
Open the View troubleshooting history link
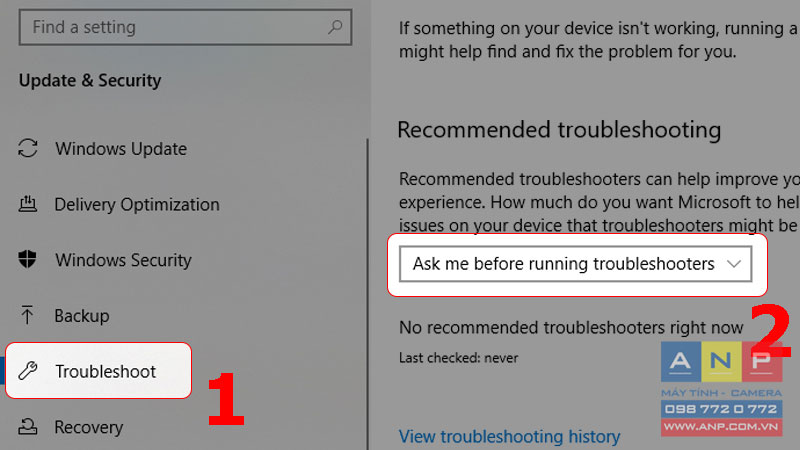tap(509, 437)
